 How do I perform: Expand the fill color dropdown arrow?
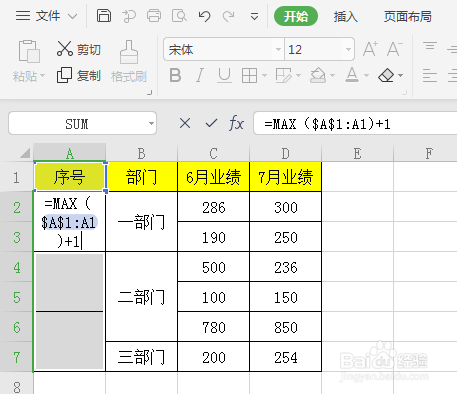click(332, 75)
